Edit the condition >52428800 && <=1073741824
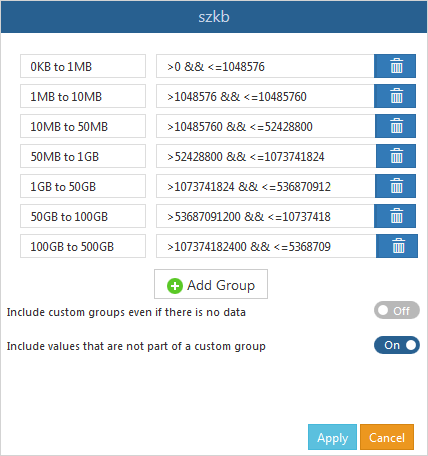 pos(266,156)
